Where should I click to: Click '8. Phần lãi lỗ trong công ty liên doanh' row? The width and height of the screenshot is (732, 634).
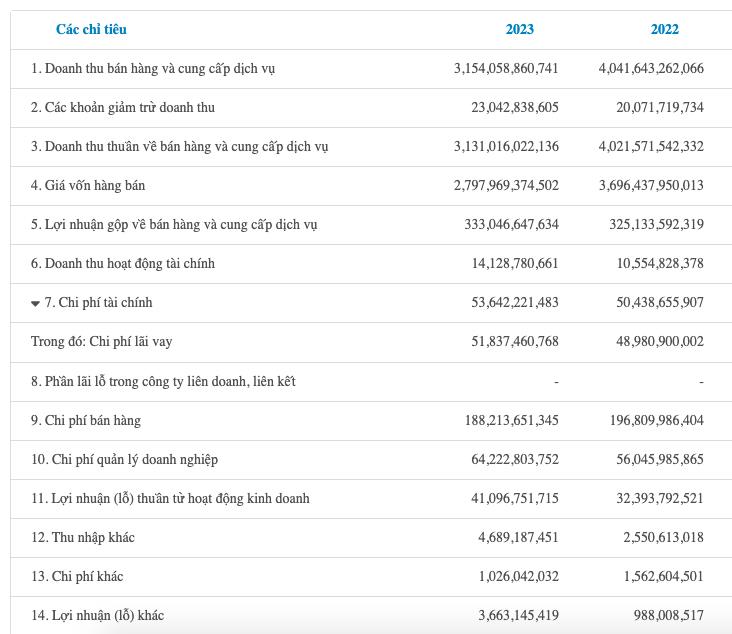163,381
